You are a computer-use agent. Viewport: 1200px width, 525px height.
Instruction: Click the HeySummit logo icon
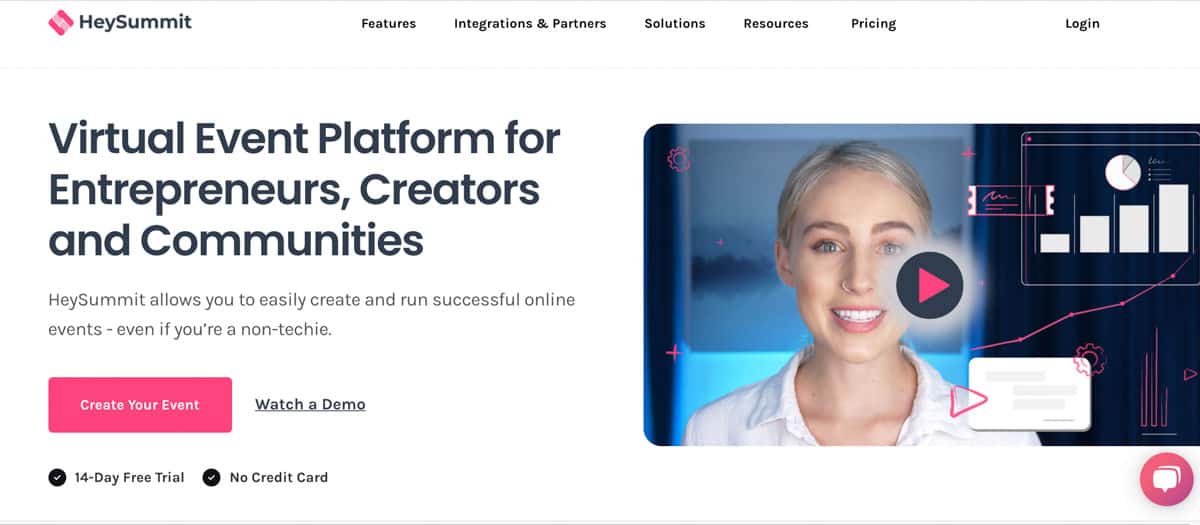coord(61,22)
